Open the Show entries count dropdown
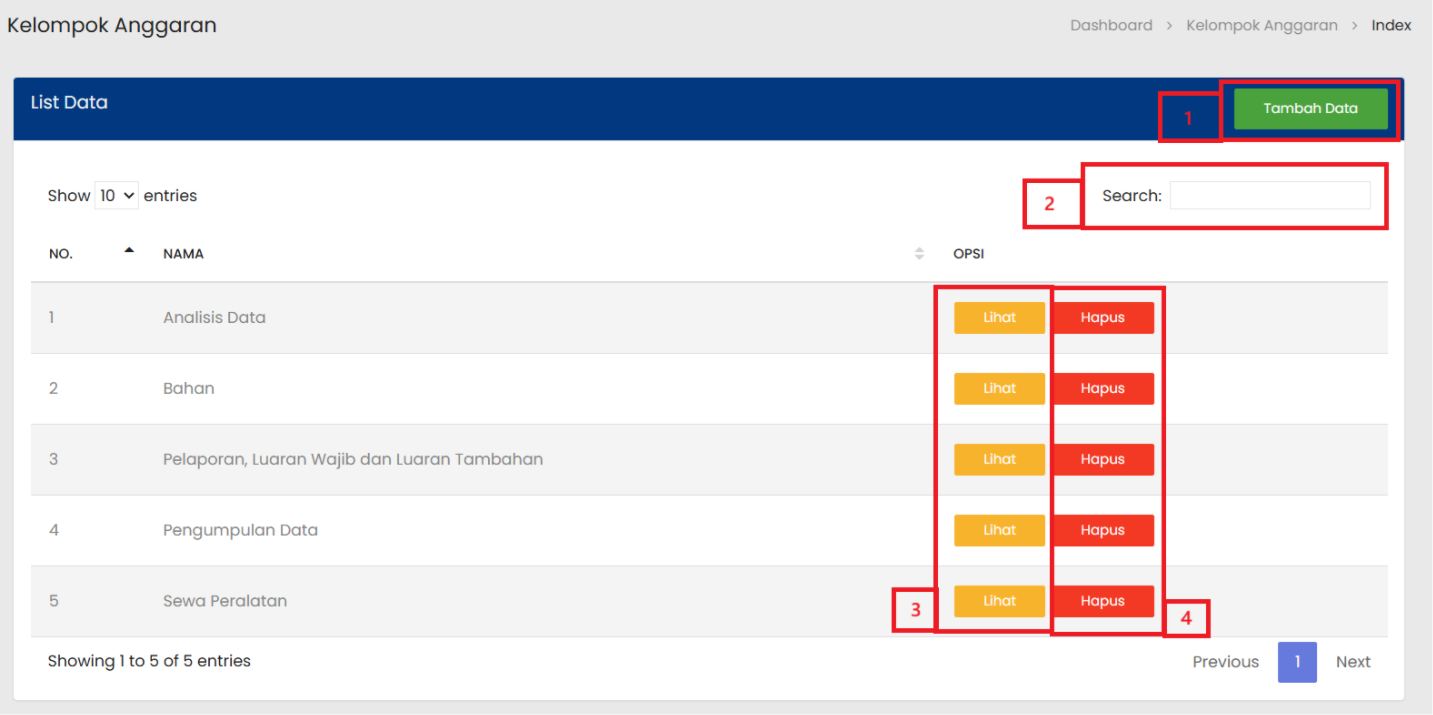Screen dimensions: 1433x715 116,196
